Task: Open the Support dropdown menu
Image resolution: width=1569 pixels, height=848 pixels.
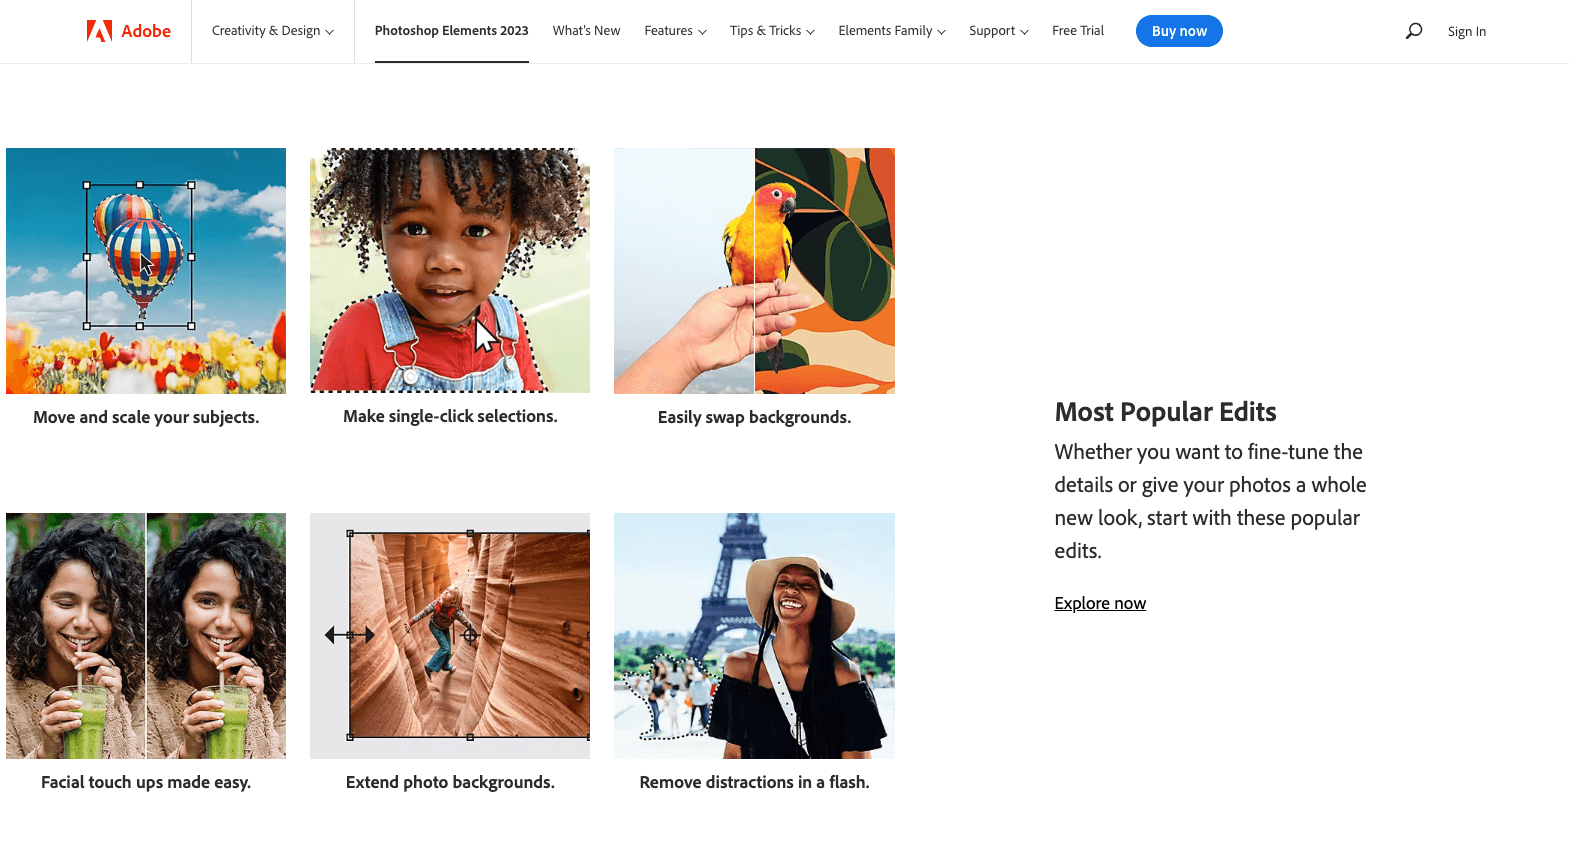Action: pyautogui.click(x=998, y=31)
